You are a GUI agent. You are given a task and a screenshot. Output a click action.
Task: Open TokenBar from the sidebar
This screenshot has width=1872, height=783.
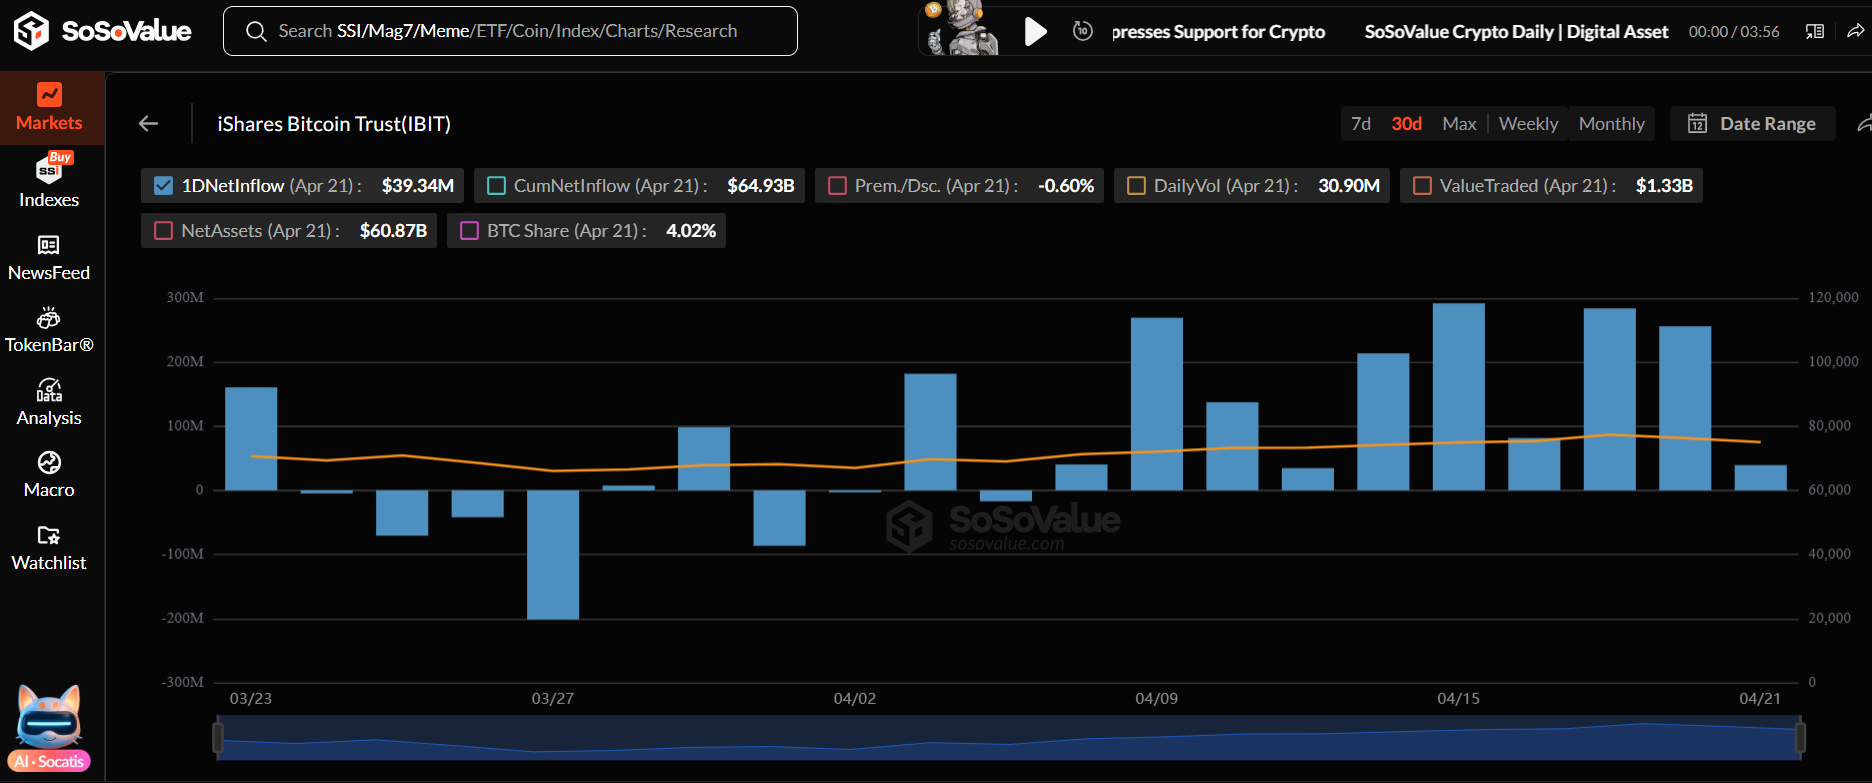click(49, 330)
